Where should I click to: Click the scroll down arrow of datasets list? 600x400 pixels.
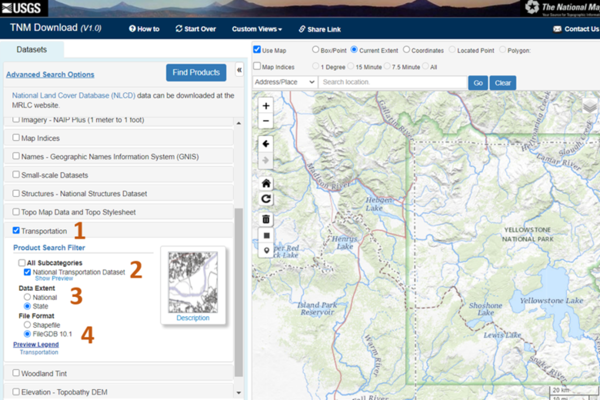(239, 393)
